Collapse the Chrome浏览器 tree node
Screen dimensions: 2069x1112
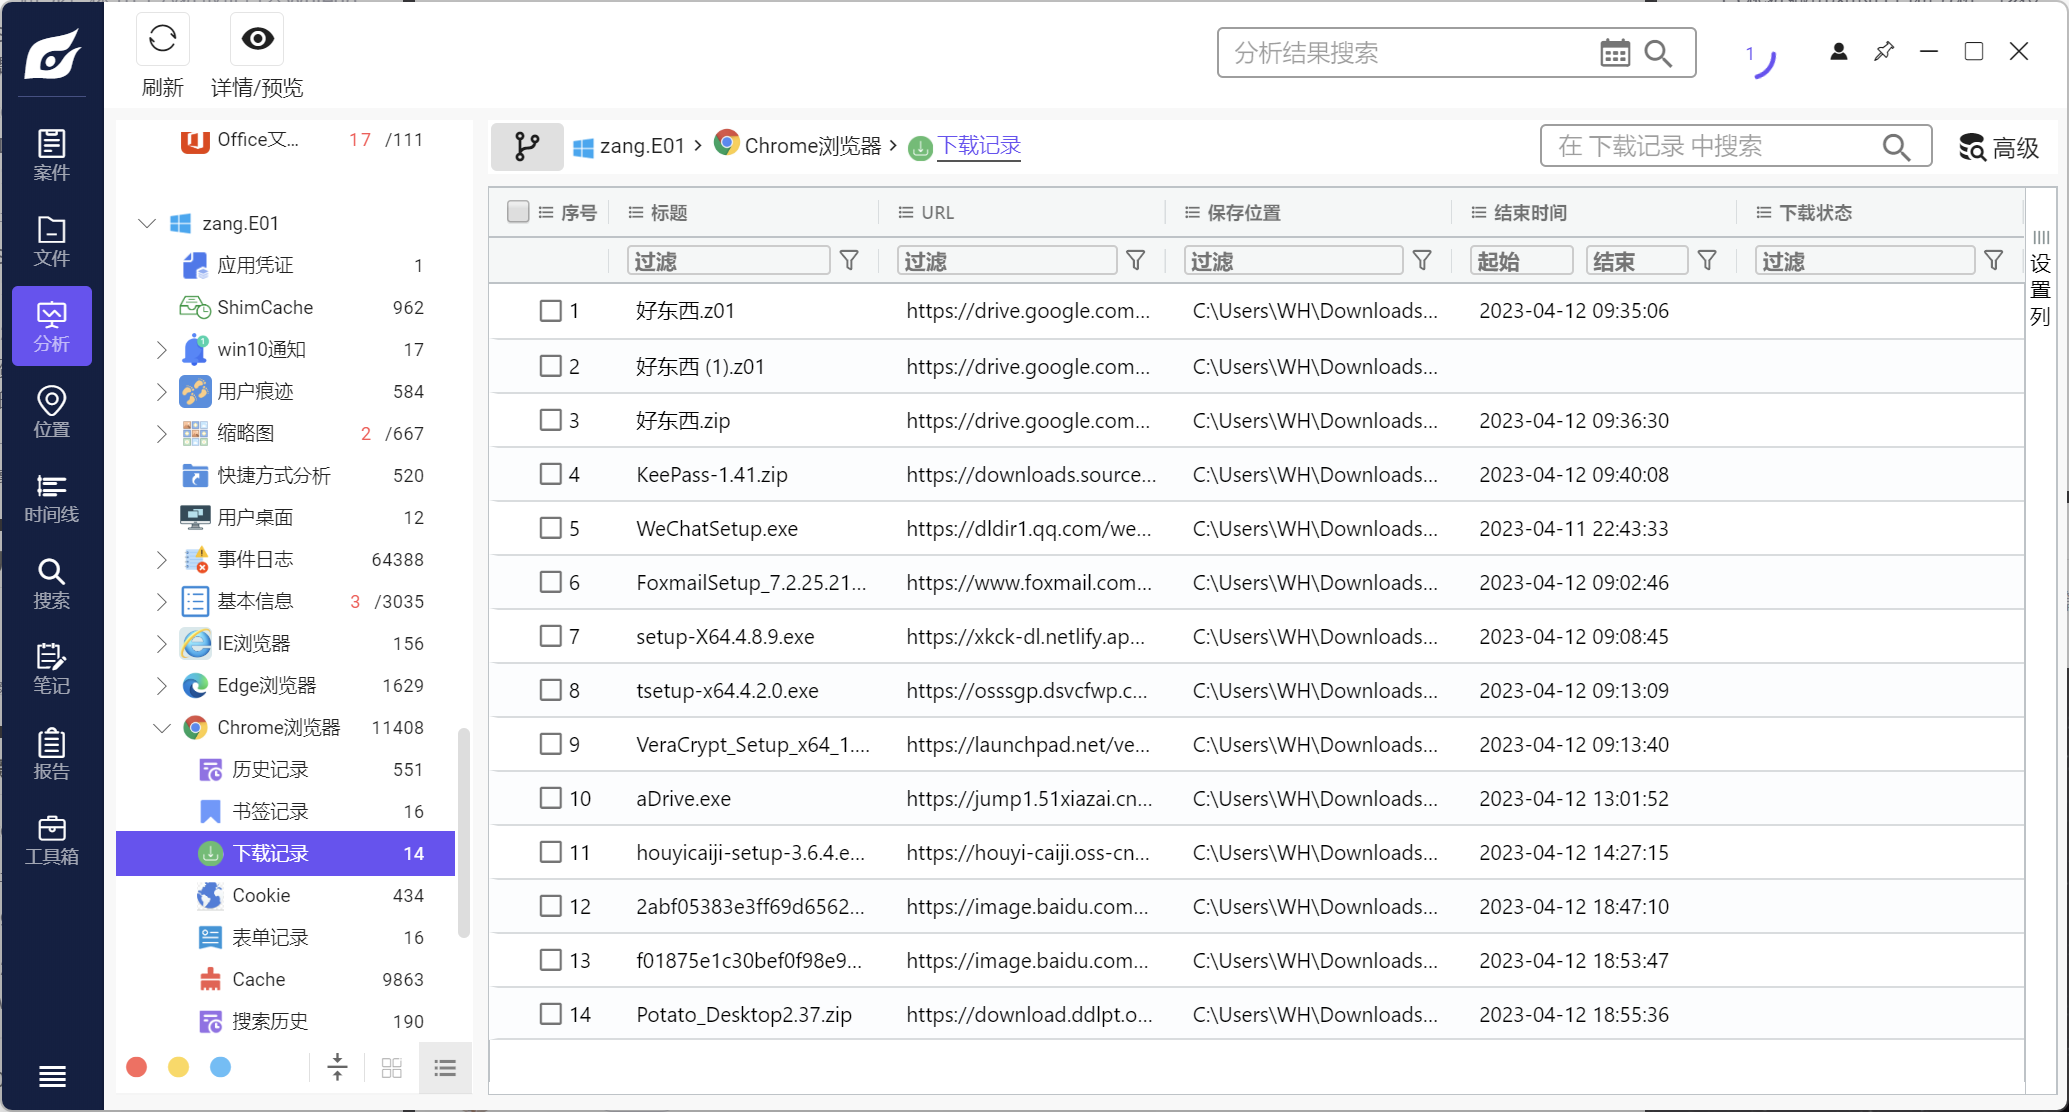click(161, 727)
